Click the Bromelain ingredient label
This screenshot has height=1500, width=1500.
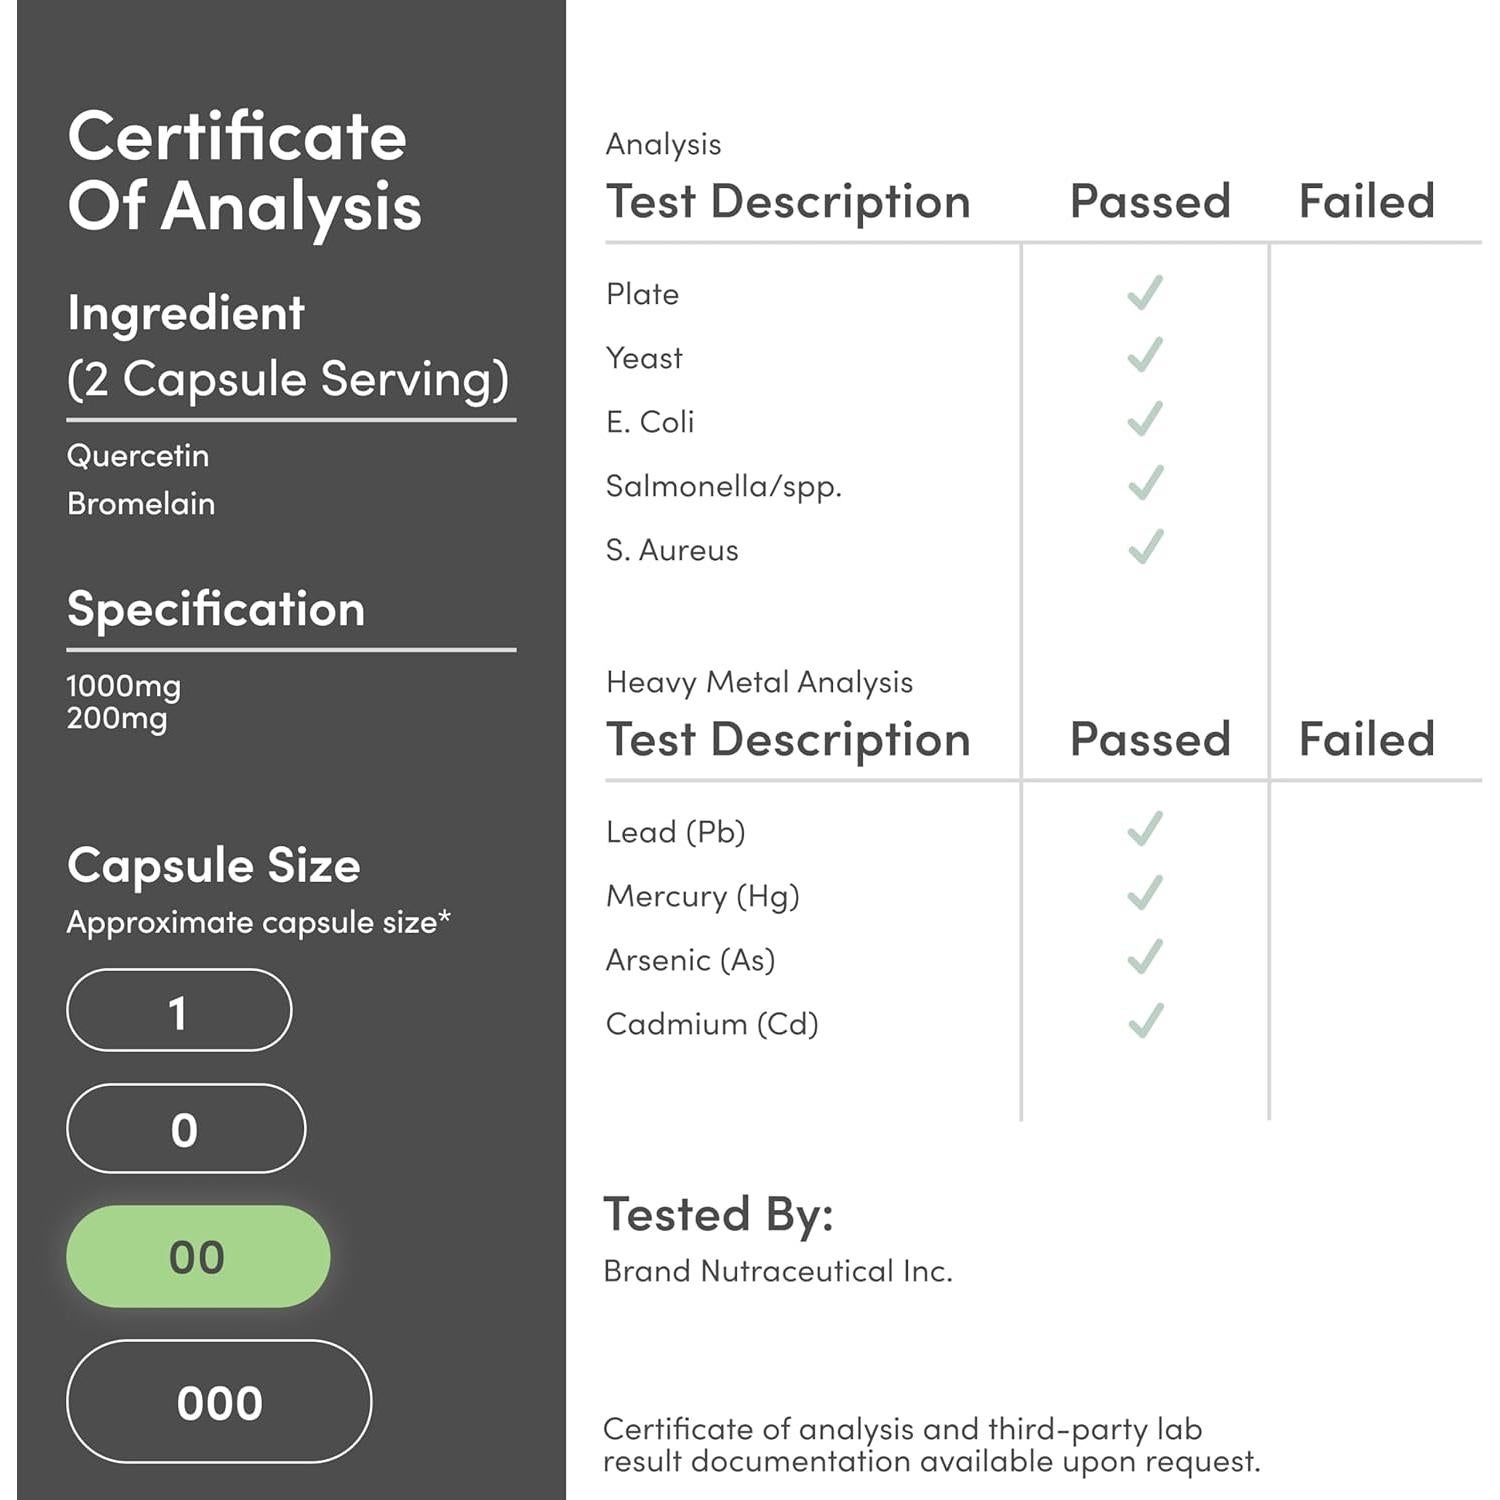pos(141,503)
